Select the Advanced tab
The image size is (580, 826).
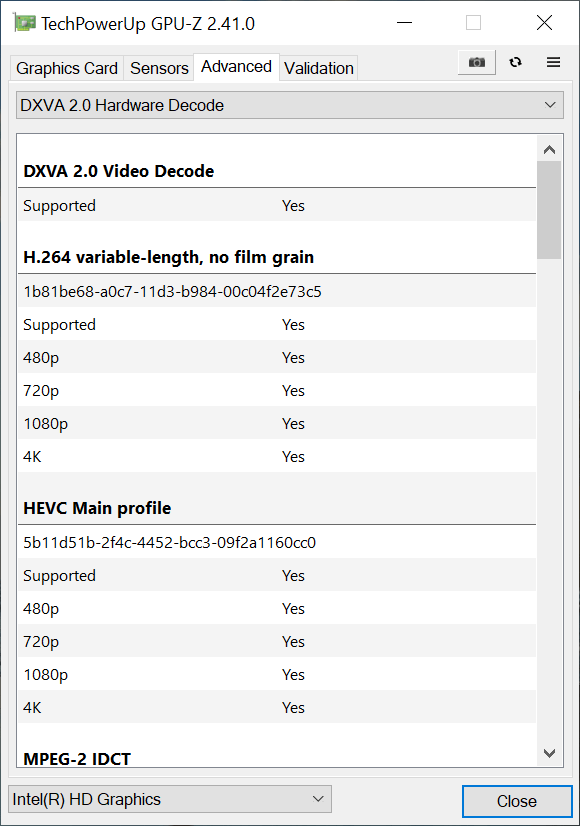point(237,66)
